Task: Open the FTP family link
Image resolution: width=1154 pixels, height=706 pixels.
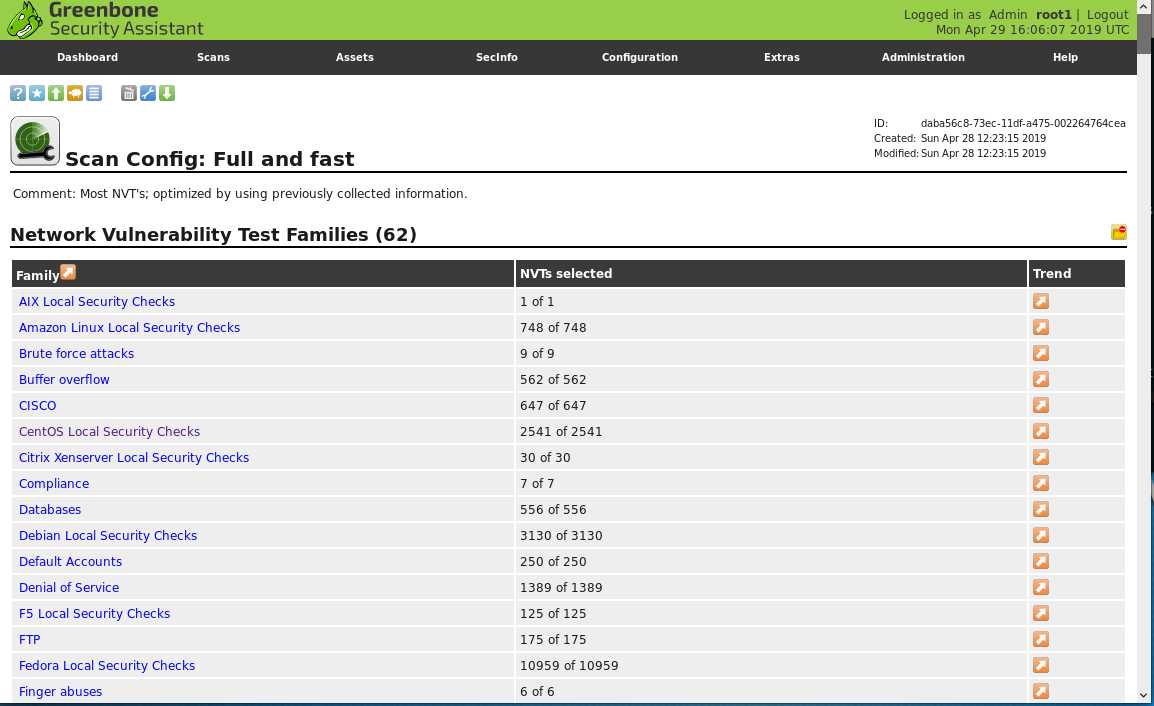Action: [29, 639]
